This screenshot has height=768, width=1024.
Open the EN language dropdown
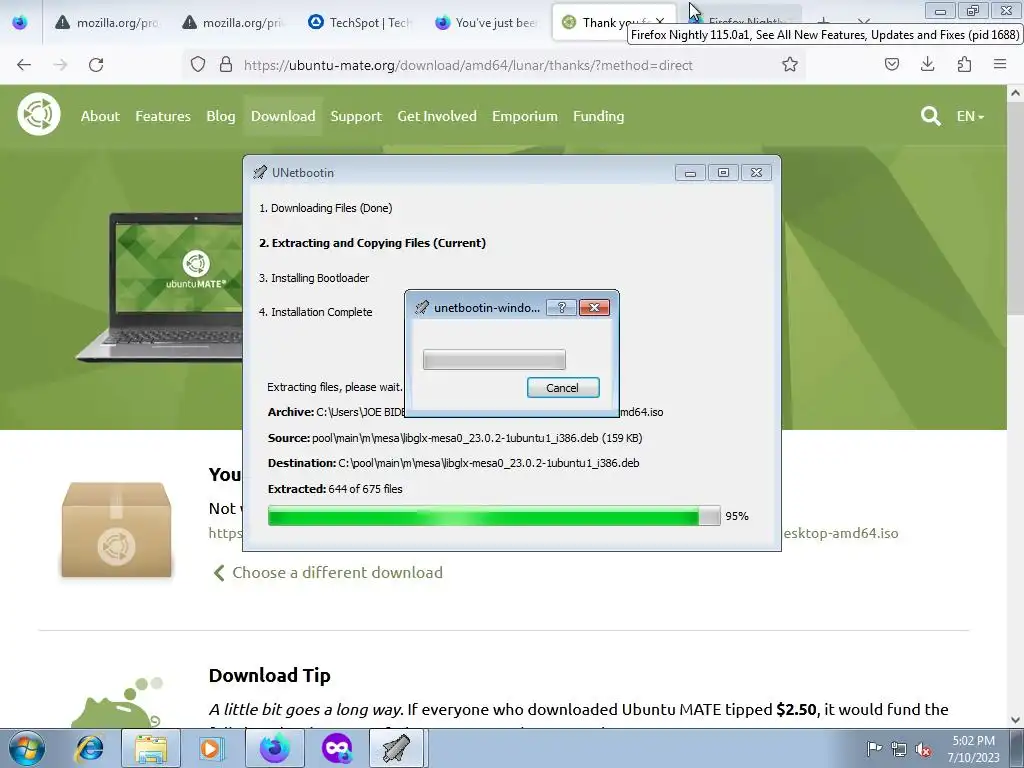pos(970,116)
